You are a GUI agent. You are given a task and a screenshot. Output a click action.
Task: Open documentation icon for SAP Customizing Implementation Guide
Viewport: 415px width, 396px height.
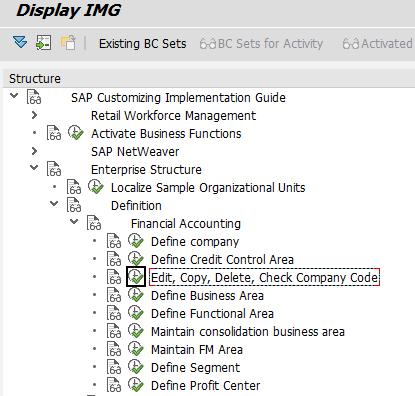pos(34,97)
